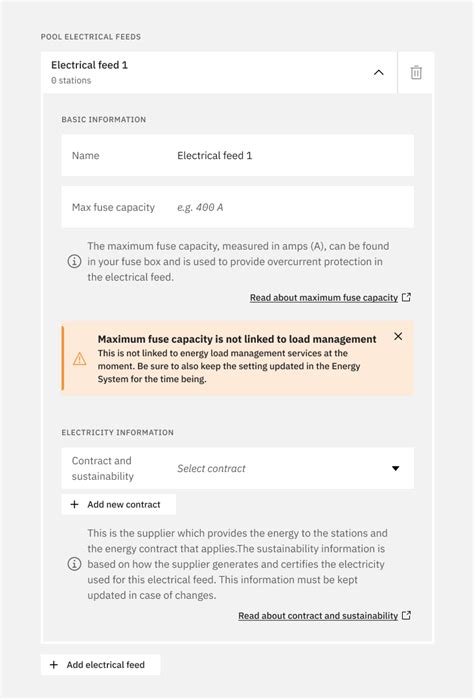This screenshot has width=474, height=699.
Task: Delete Electrical feed 1 with trash icon
Action: (416, 72)
